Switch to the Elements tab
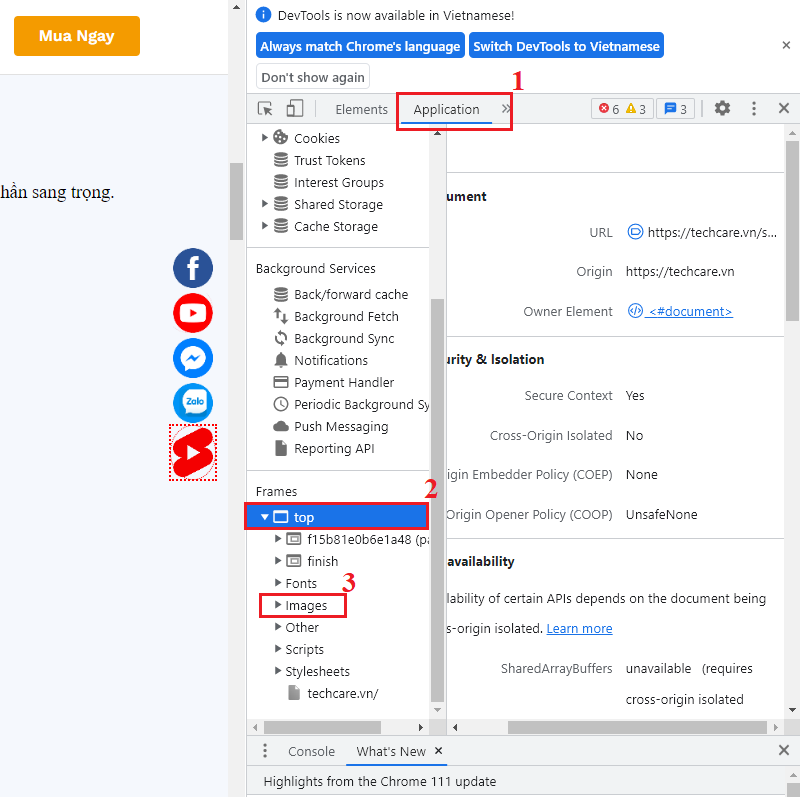This screenshot has height=797, width=800. click(x=361, y=110)
